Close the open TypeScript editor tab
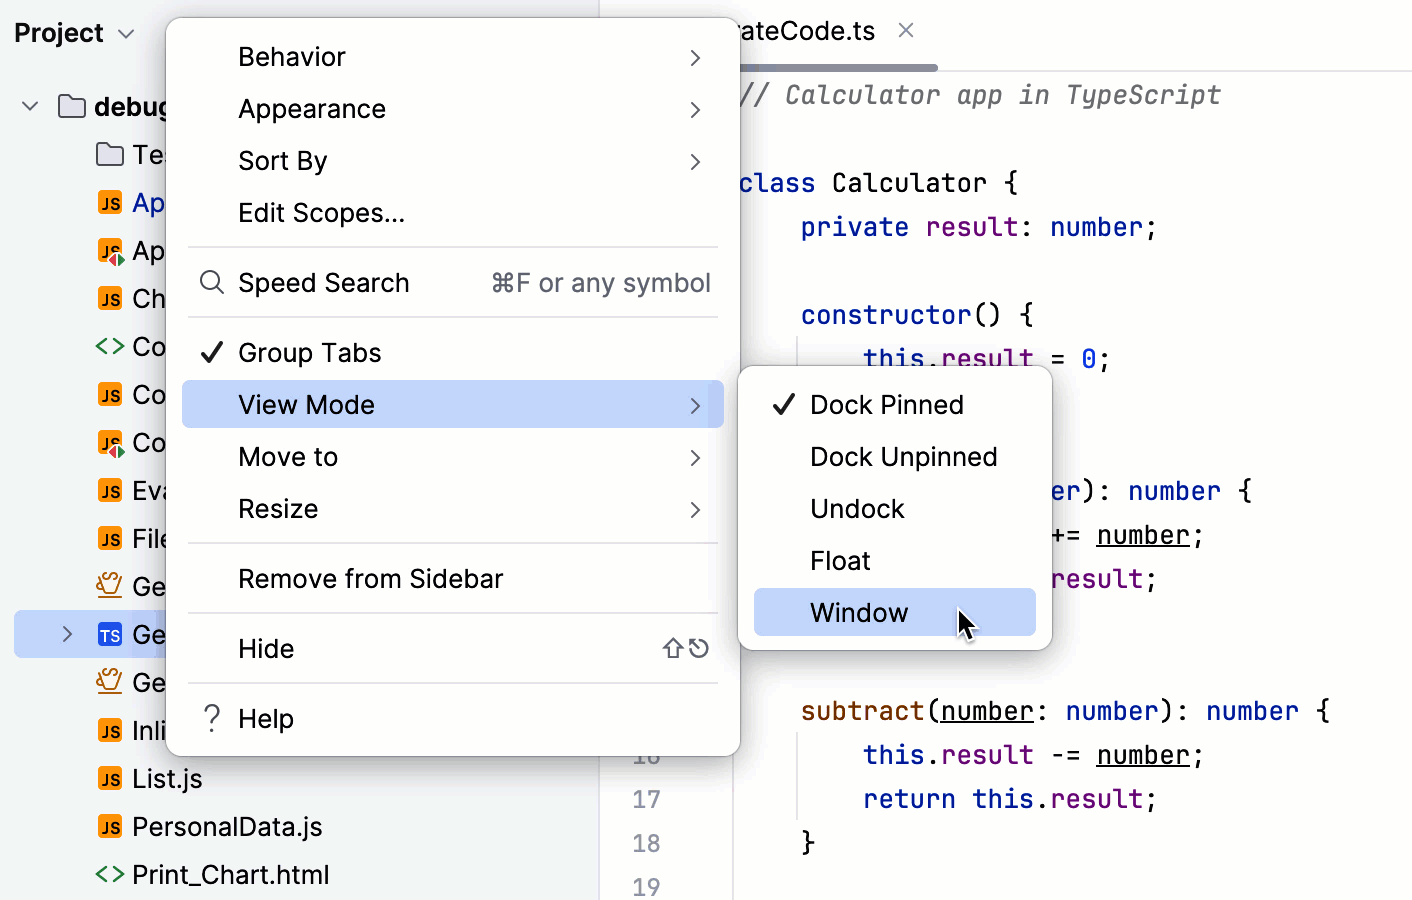This screenshot has height=900, width=1412. click(x=906, y=31)
